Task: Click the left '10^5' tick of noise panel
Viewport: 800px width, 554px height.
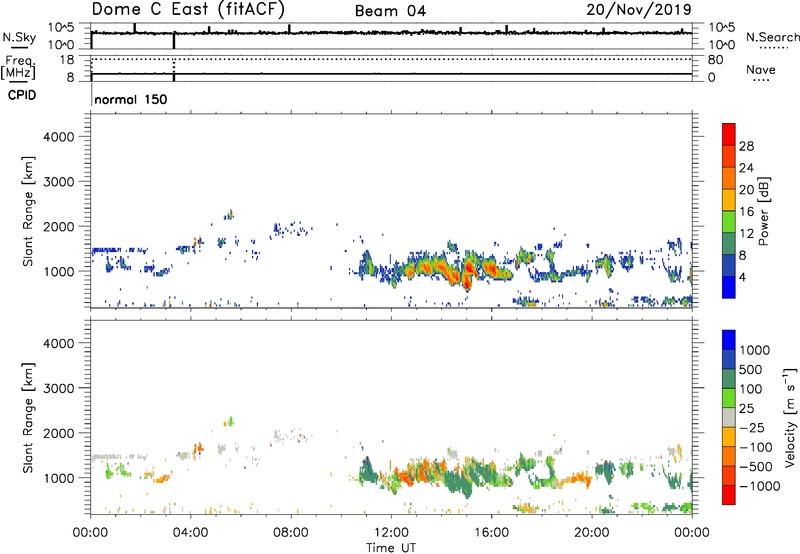Action: pos(61,27)
